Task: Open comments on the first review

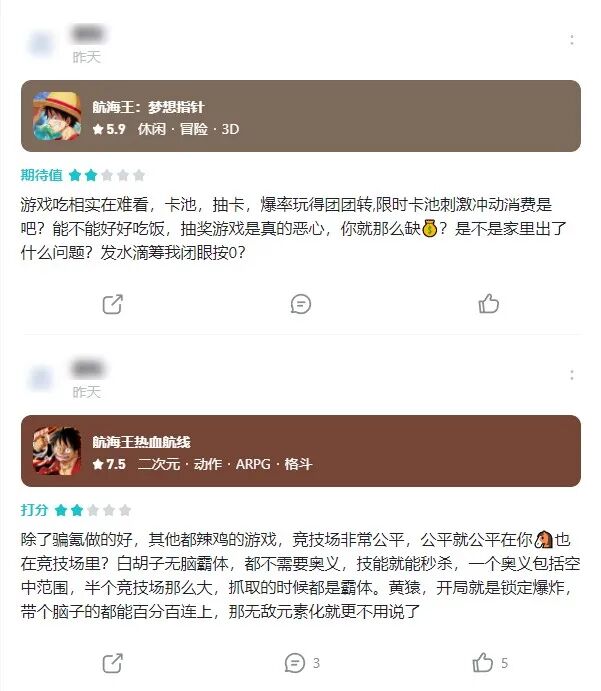Action: [301, 304]
